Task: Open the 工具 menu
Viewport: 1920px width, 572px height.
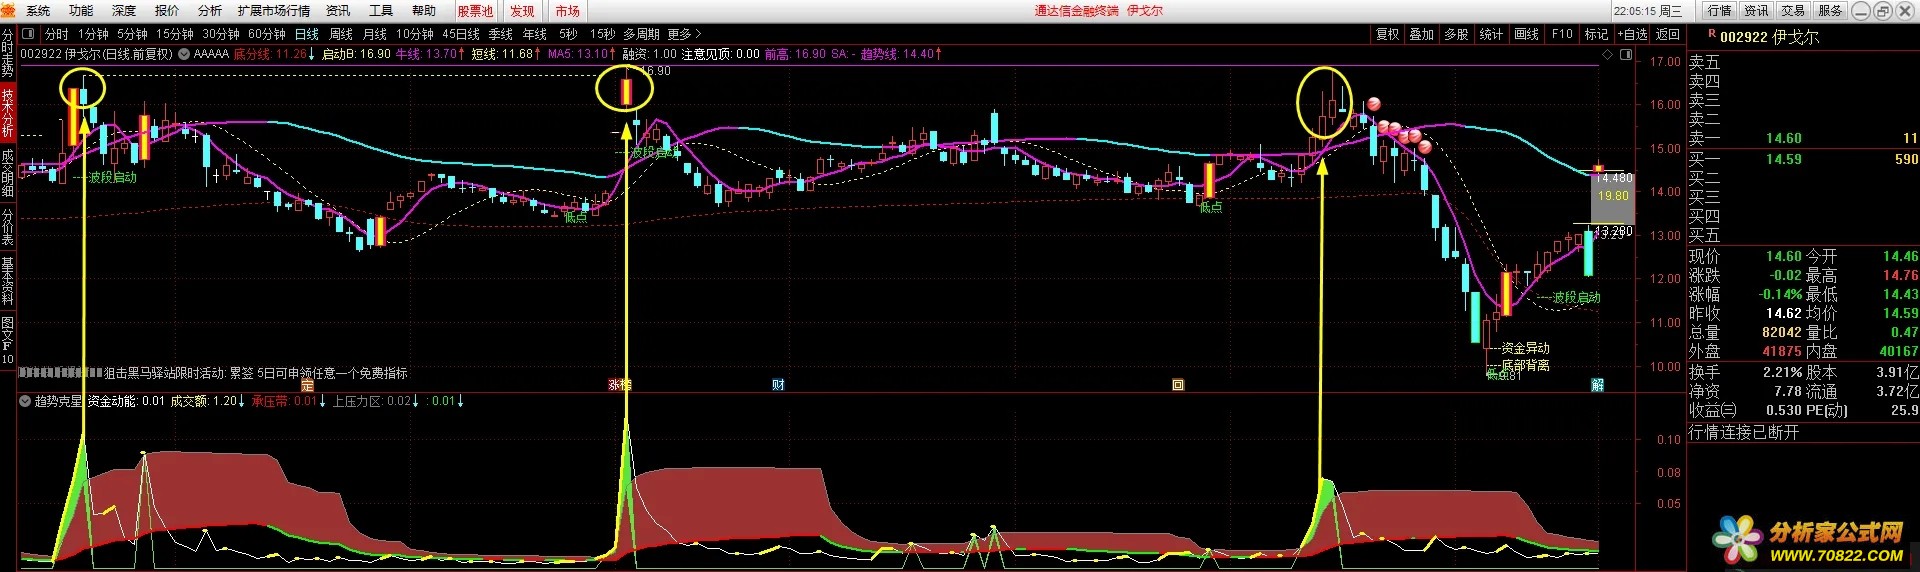Action: tap(381, 11)
